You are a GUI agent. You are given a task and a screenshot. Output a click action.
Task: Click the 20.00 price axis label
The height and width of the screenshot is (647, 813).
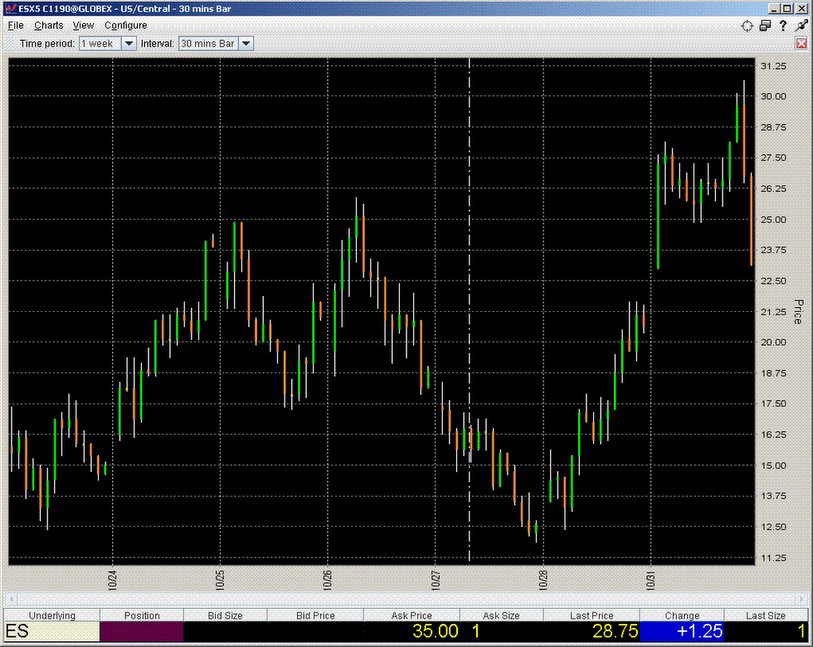[773, 342]
